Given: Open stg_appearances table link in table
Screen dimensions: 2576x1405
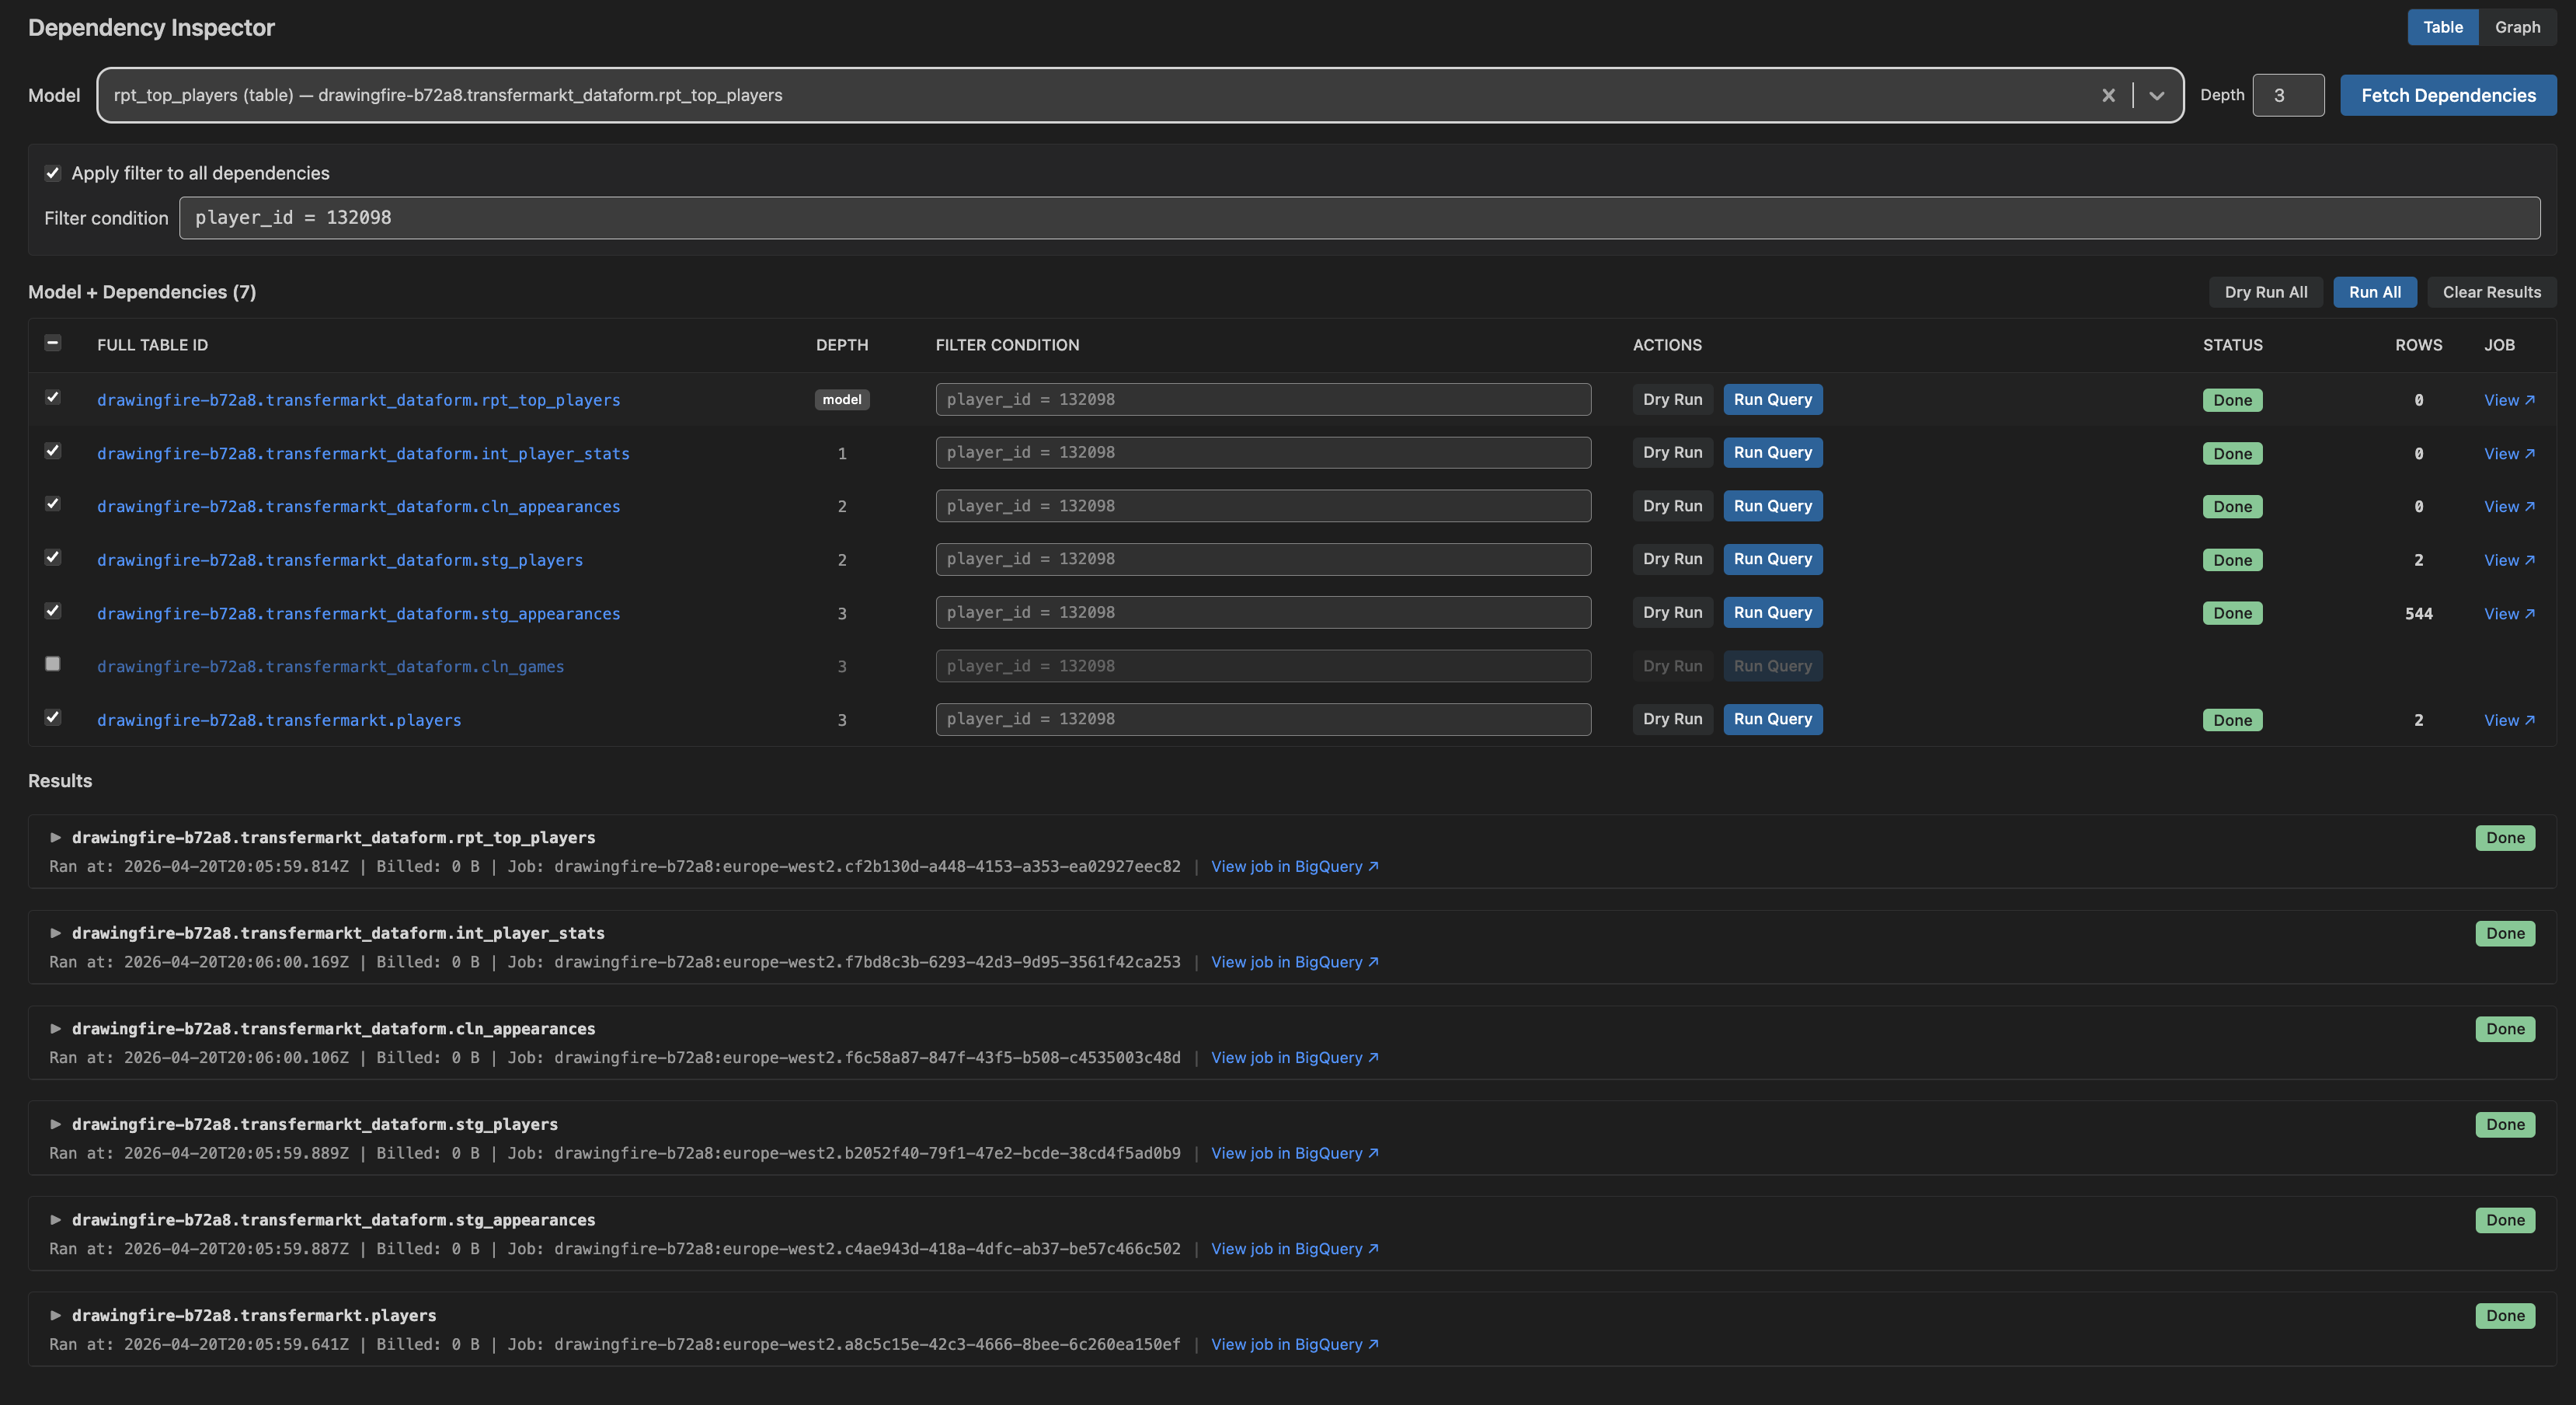Looking at the screenshot, I should (x=358, y=614).
